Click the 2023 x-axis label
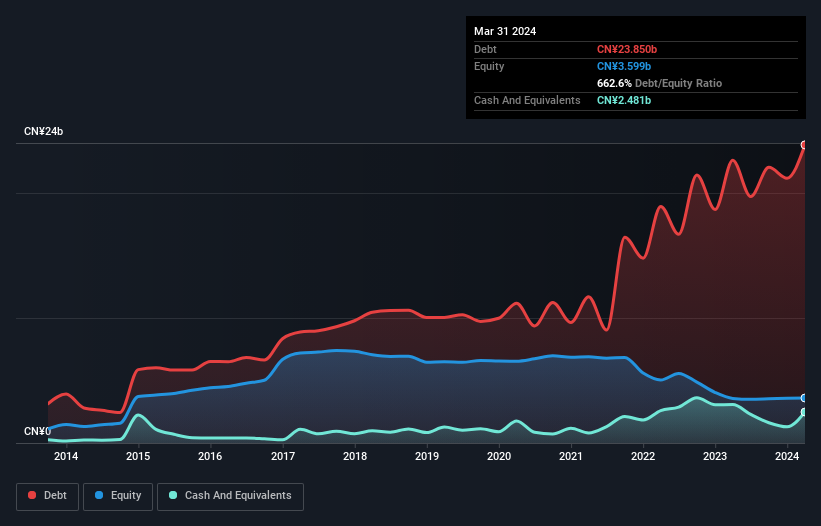The width and height of the screenshot is (821, 526). tap(715, 457)
